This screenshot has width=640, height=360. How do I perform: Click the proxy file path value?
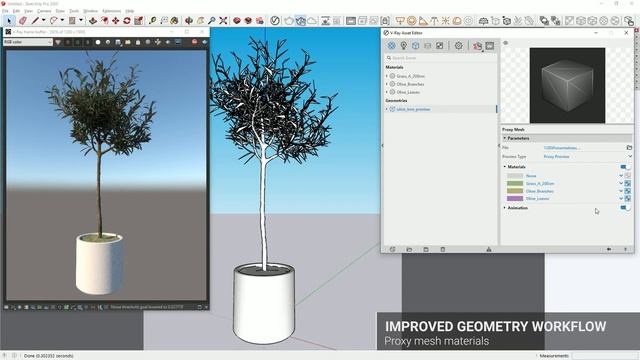[x=562, y=148]
